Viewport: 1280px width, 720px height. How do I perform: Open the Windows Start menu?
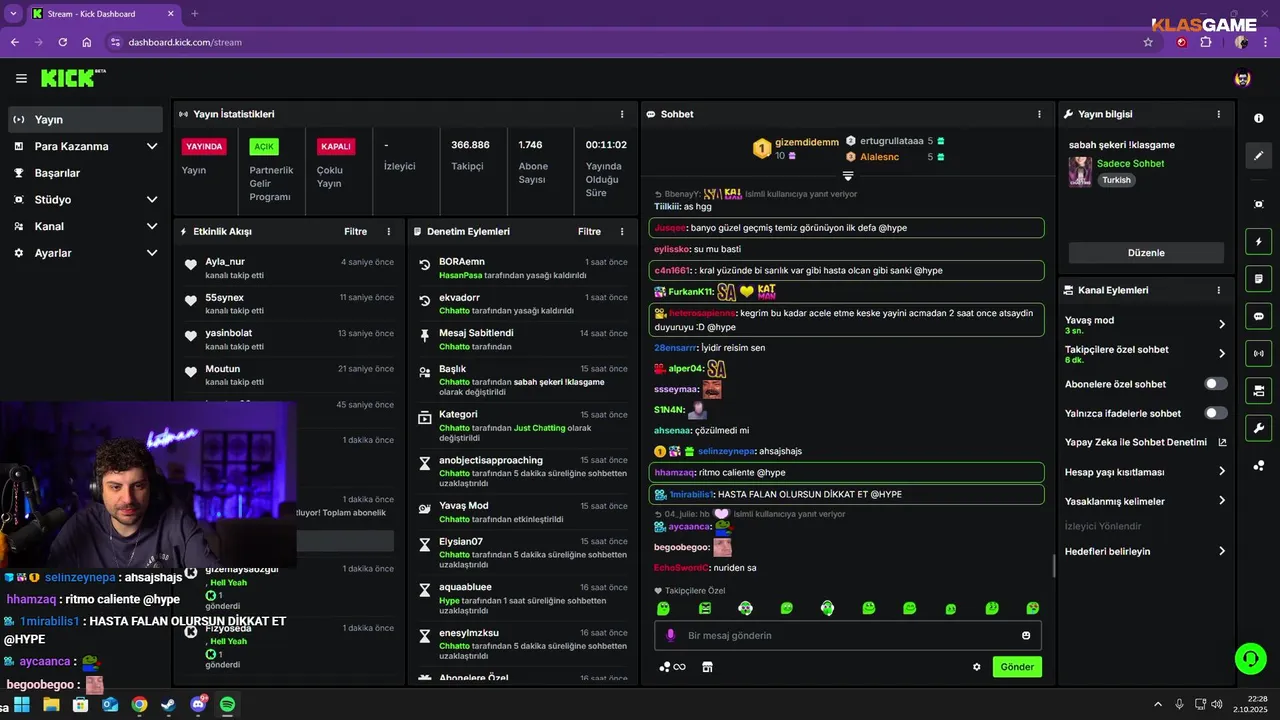[x=22, y=704]
